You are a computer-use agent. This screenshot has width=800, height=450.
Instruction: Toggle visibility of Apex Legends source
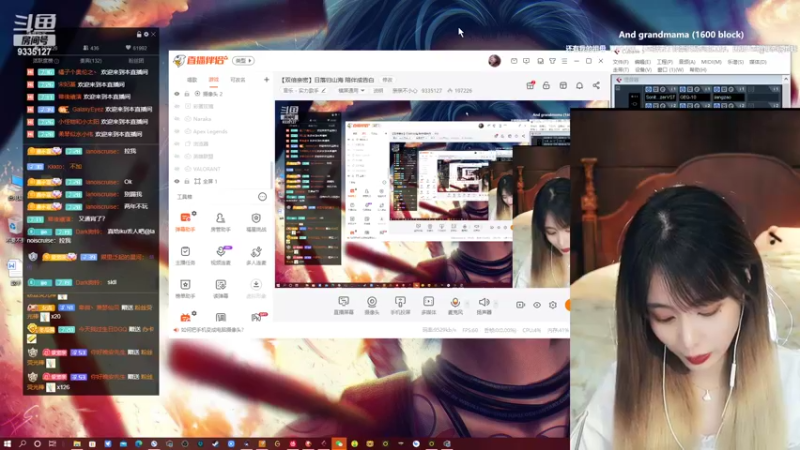click(177, 131)
